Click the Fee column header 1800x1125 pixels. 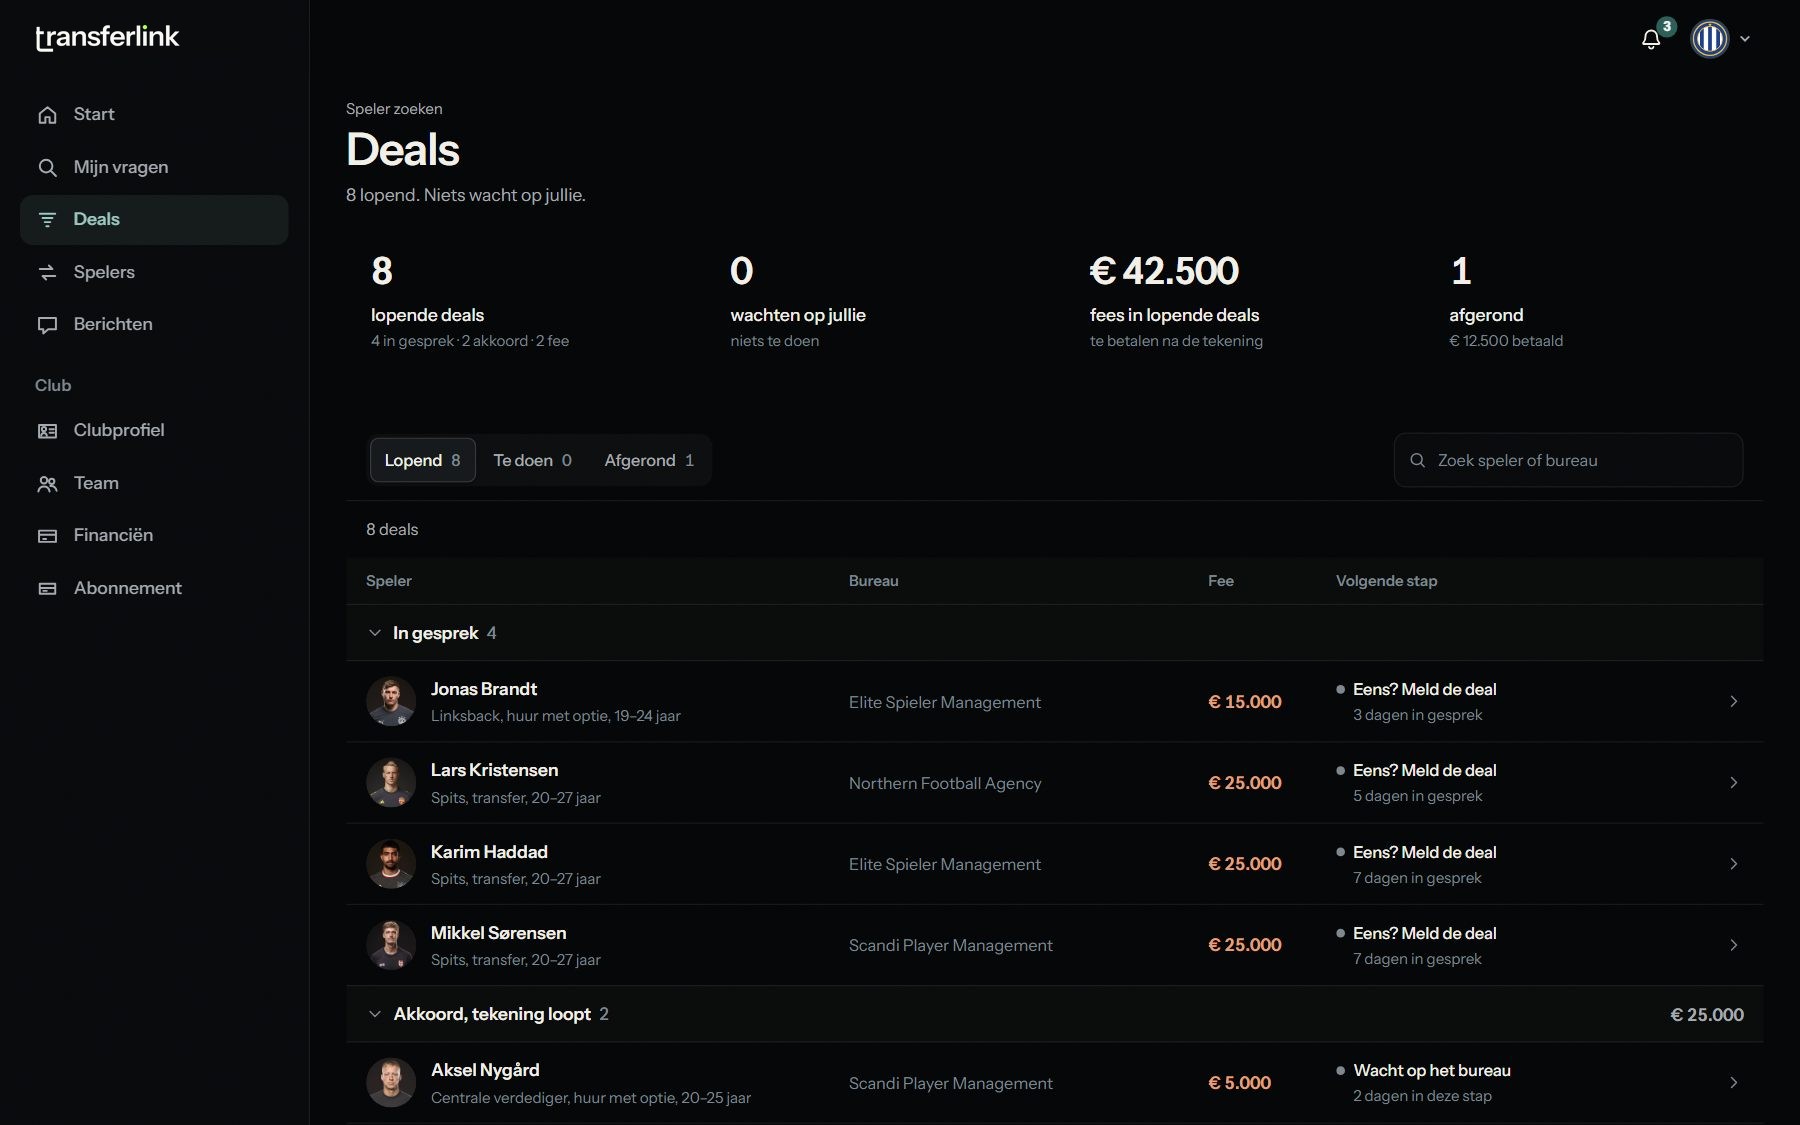click(1221, 581)
